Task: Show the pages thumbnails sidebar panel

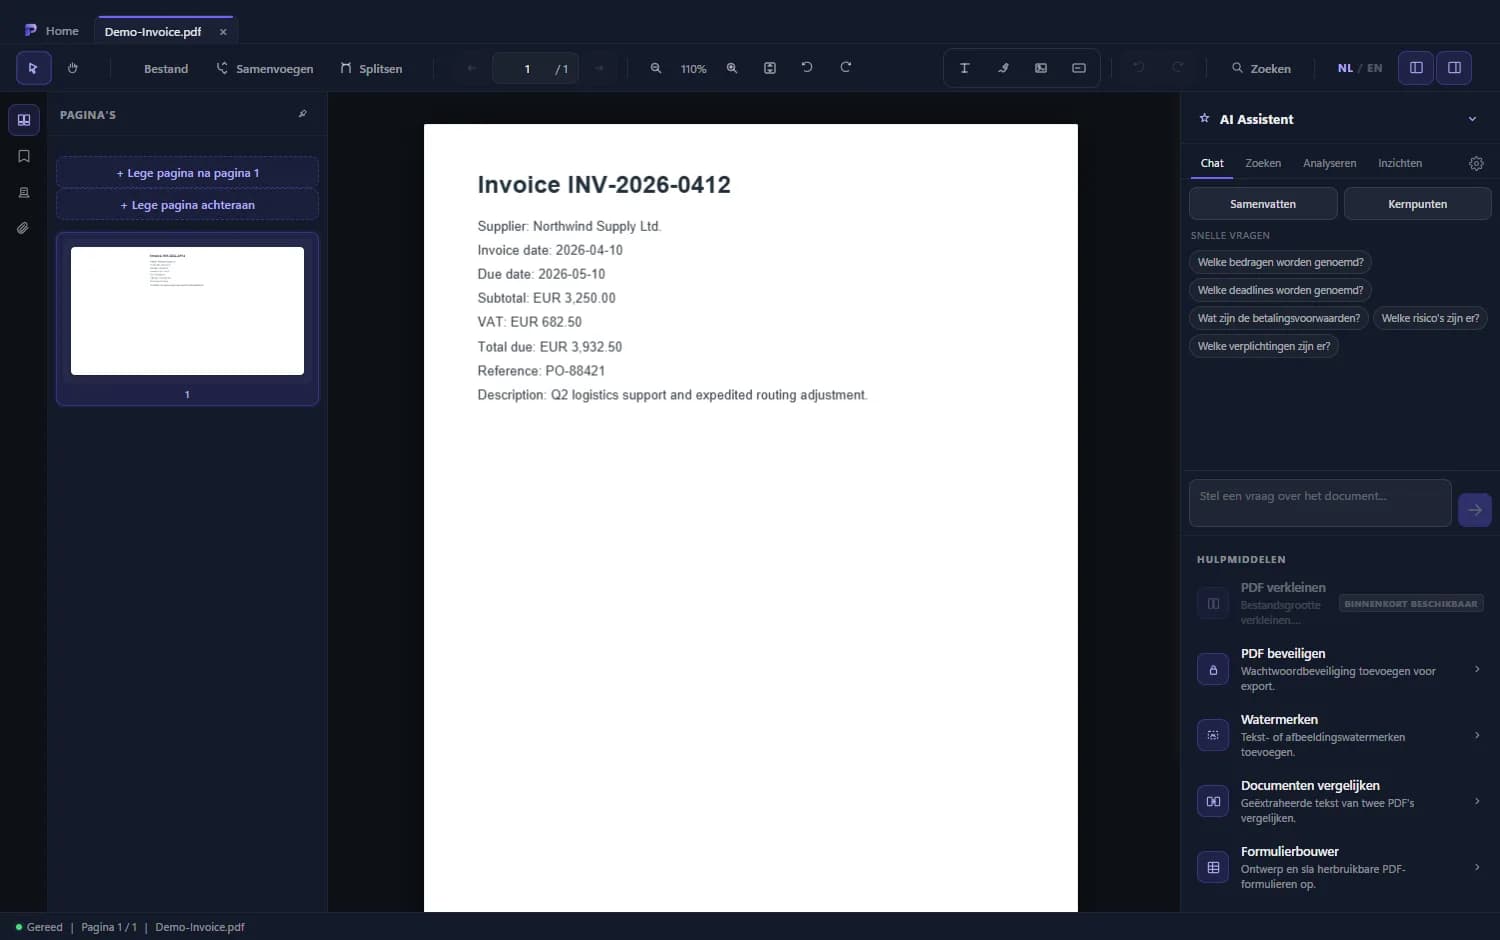Action: [24, 120]
